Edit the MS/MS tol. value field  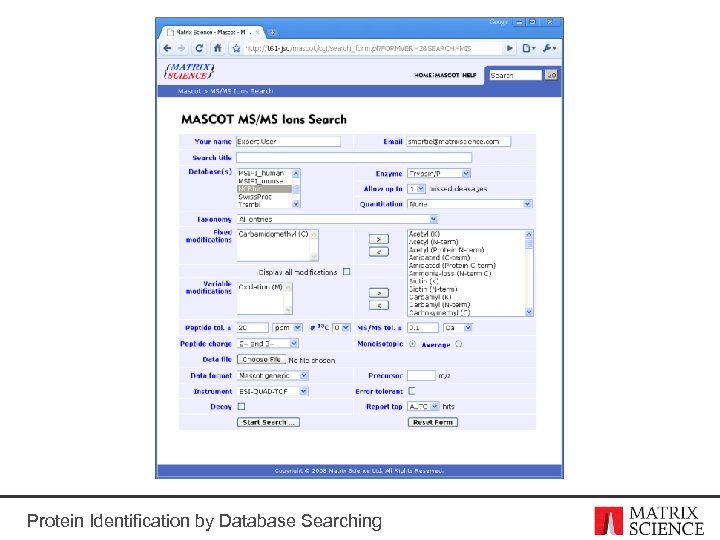point(423,327)
